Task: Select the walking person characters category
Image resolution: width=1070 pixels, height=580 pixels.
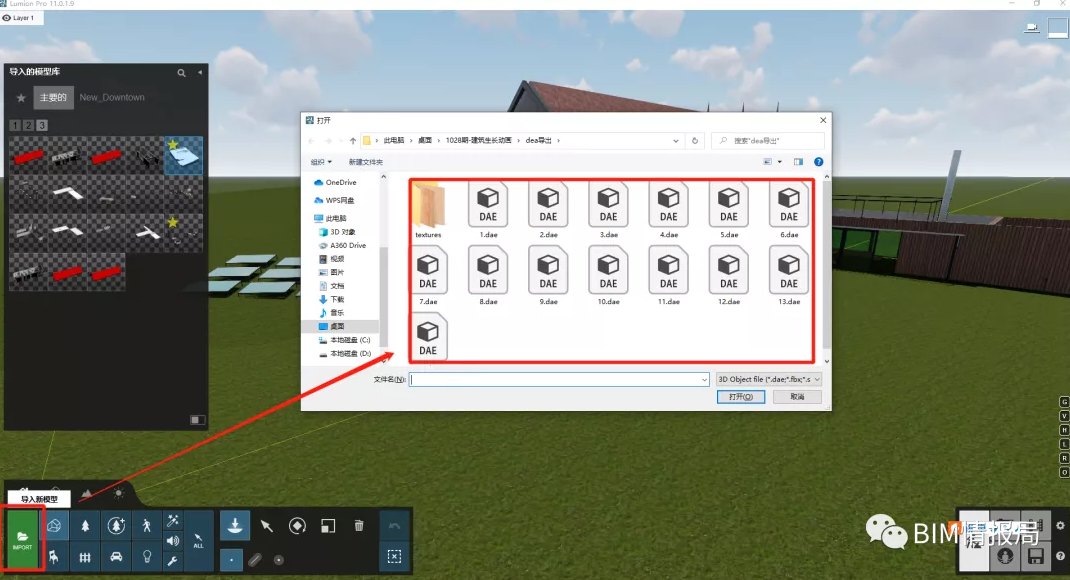Action: (x=147, y=525)
